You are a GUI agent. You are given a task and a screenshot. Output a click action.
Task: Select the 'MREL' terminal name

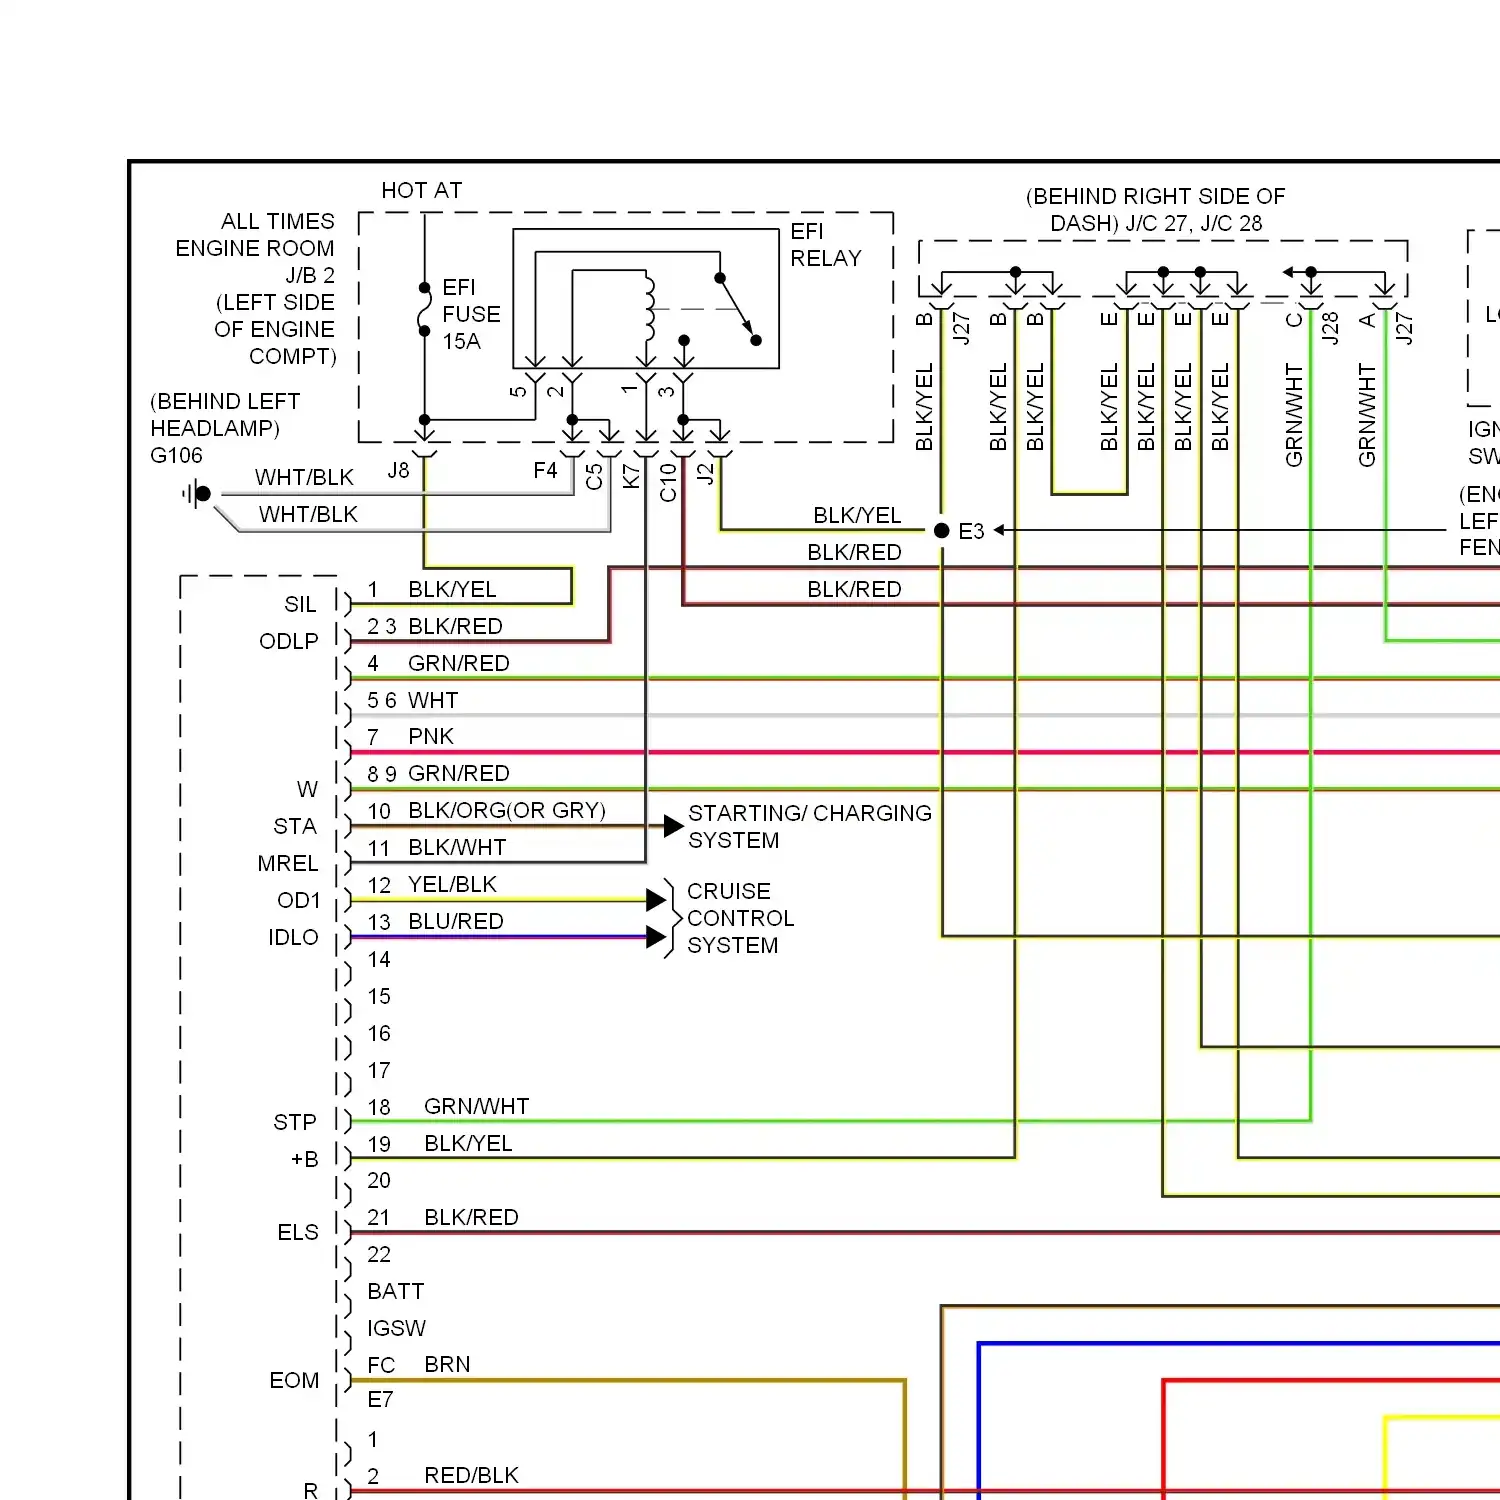[x=288, y=863]
